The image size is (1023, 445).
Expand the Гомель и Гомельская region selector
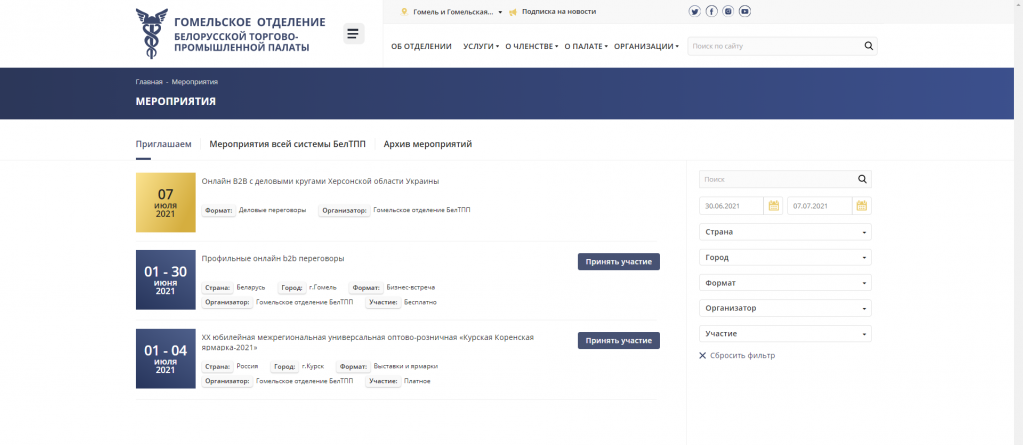pyautogui.click(x=458, y=12)
